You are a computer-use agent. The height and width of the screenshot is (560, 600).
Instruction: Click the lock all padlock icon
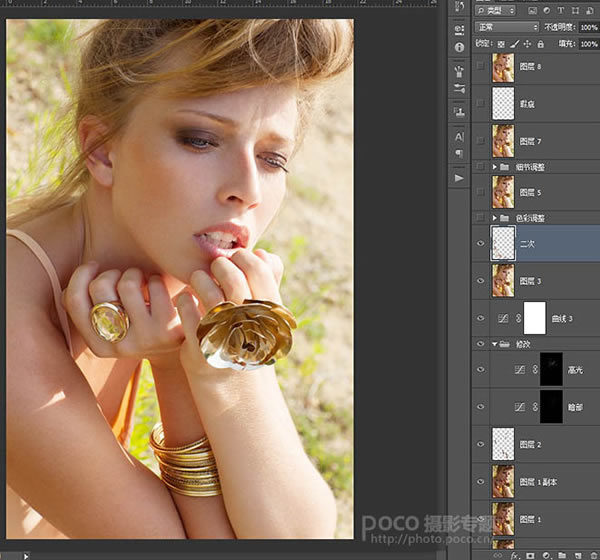tap(542, 44)
